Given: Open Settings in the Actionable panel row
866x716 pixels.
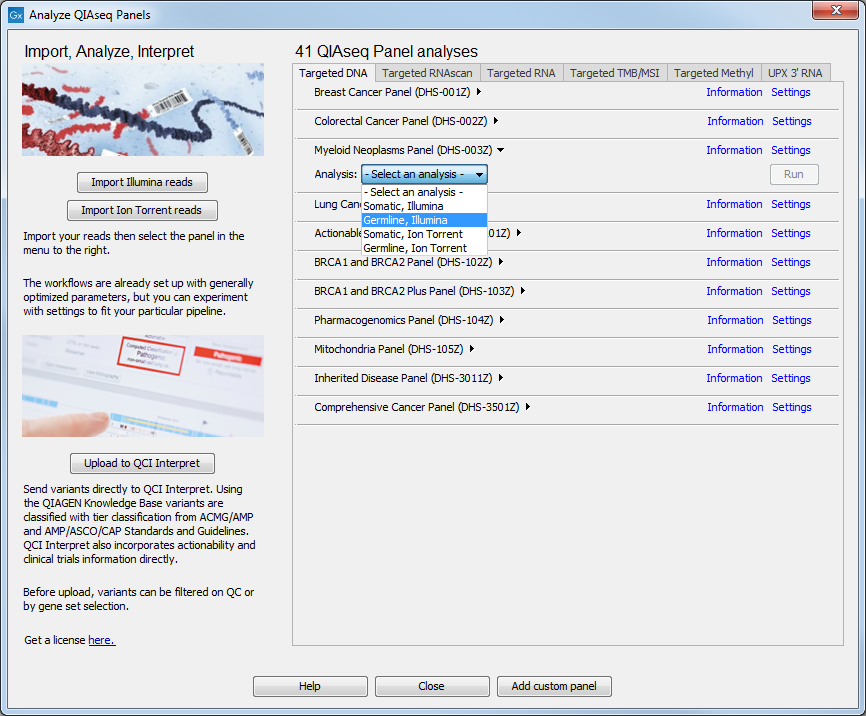Looking at the screenshot, I should pyautogui.click(x=791, y=233).
